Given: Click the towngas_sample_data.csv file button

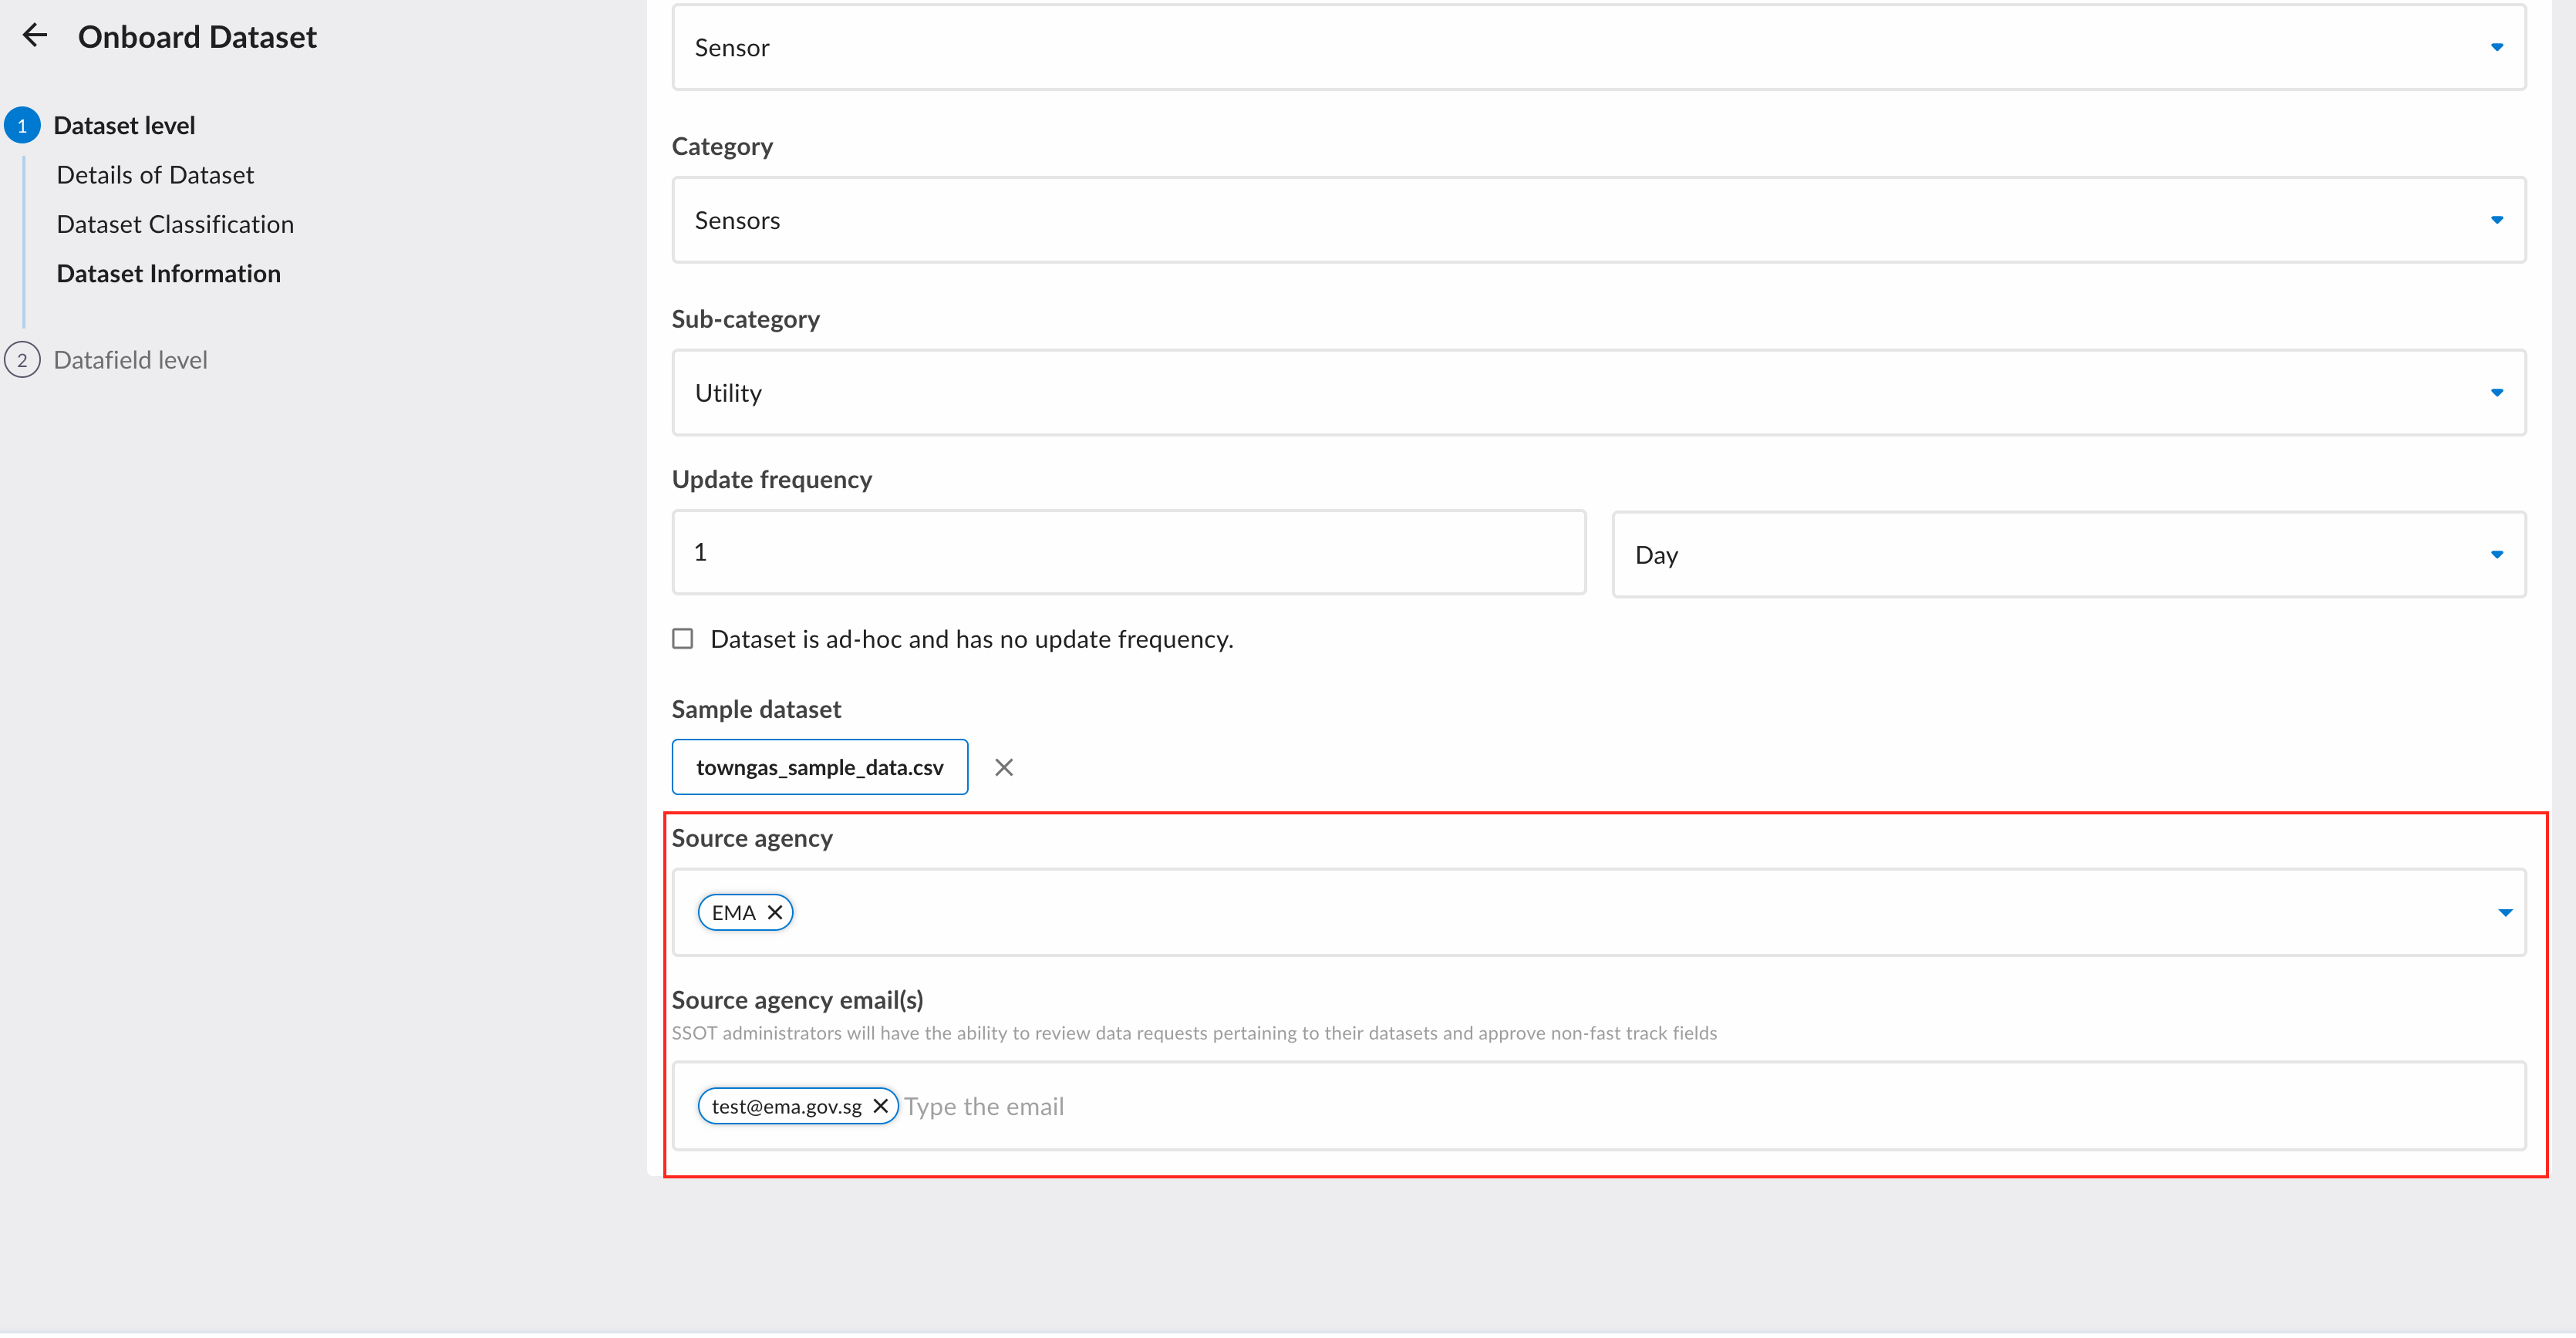Looking at the screenshot, I should 820,767.
